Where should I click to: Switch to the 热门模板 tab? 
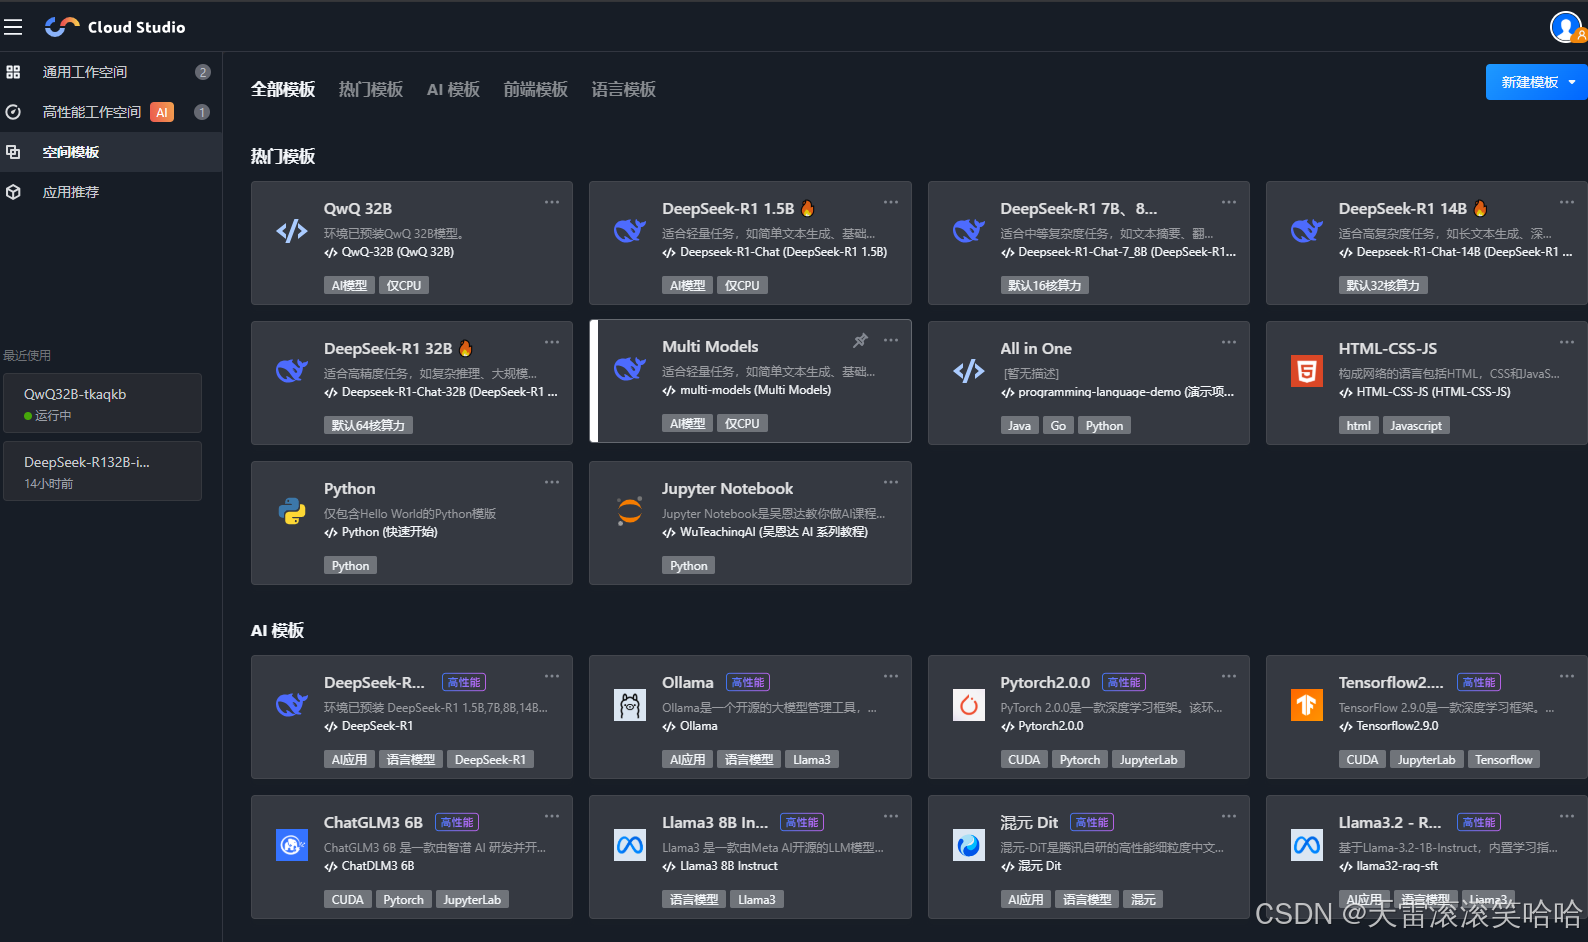[371, 90]
